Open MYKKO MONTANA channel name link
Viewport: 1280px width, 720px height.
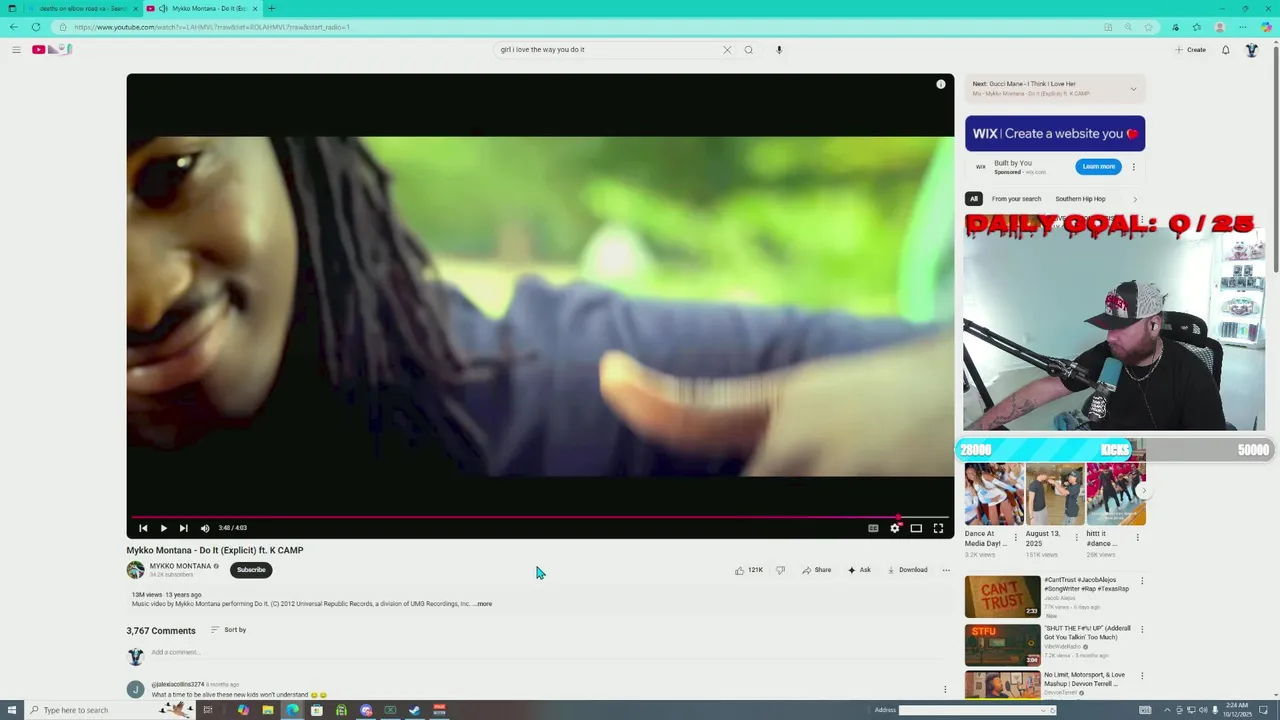(x=180, y=566)
